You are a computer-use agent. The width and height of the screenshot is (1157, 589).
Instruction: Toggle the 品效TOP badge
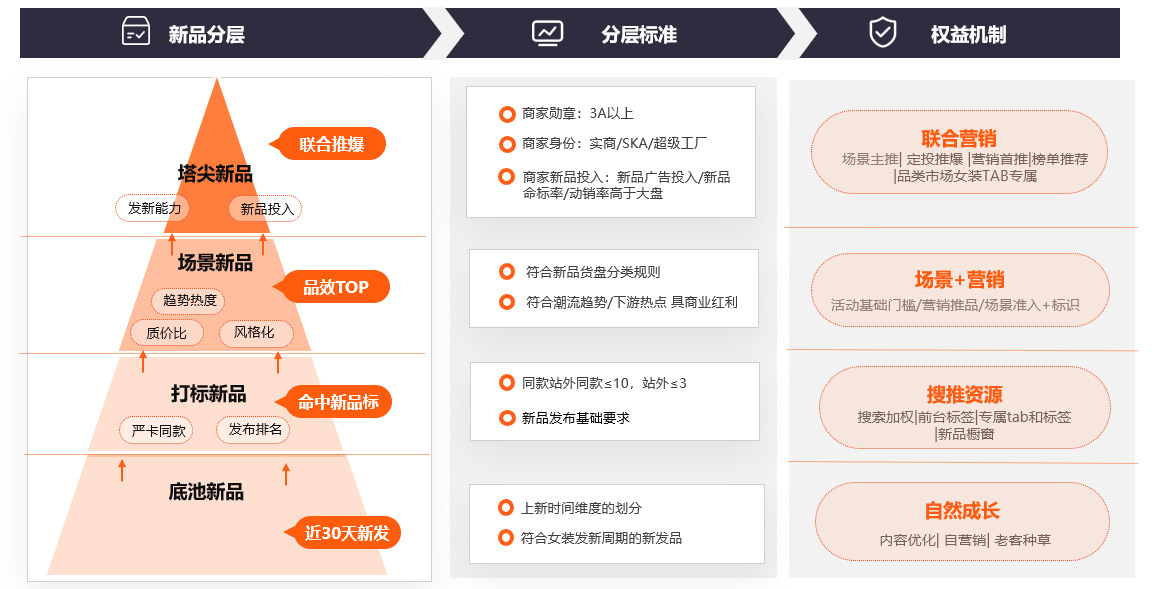coord(335,287)
